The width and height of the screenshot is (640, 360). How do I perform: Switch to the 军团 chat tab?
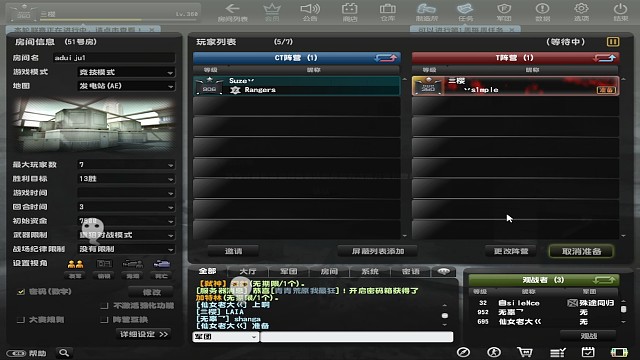point(289,271)
